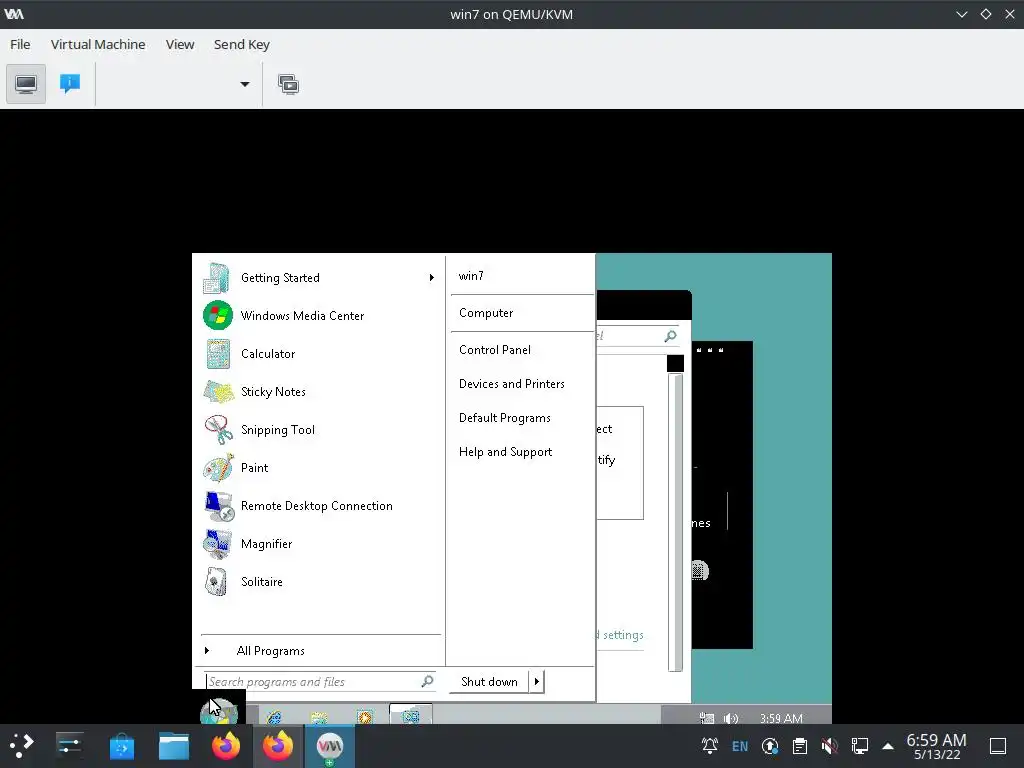
Task: Open KDE system settings from panel
Action: pos(69,746)
